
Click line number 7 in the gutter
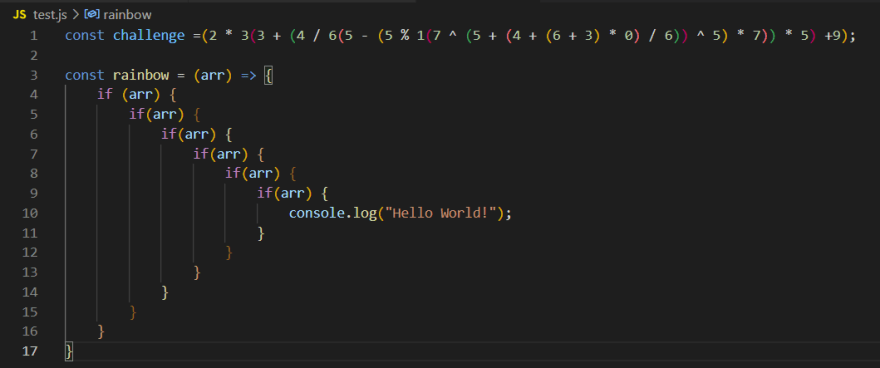pyautogui.click(x=34, y=154)
